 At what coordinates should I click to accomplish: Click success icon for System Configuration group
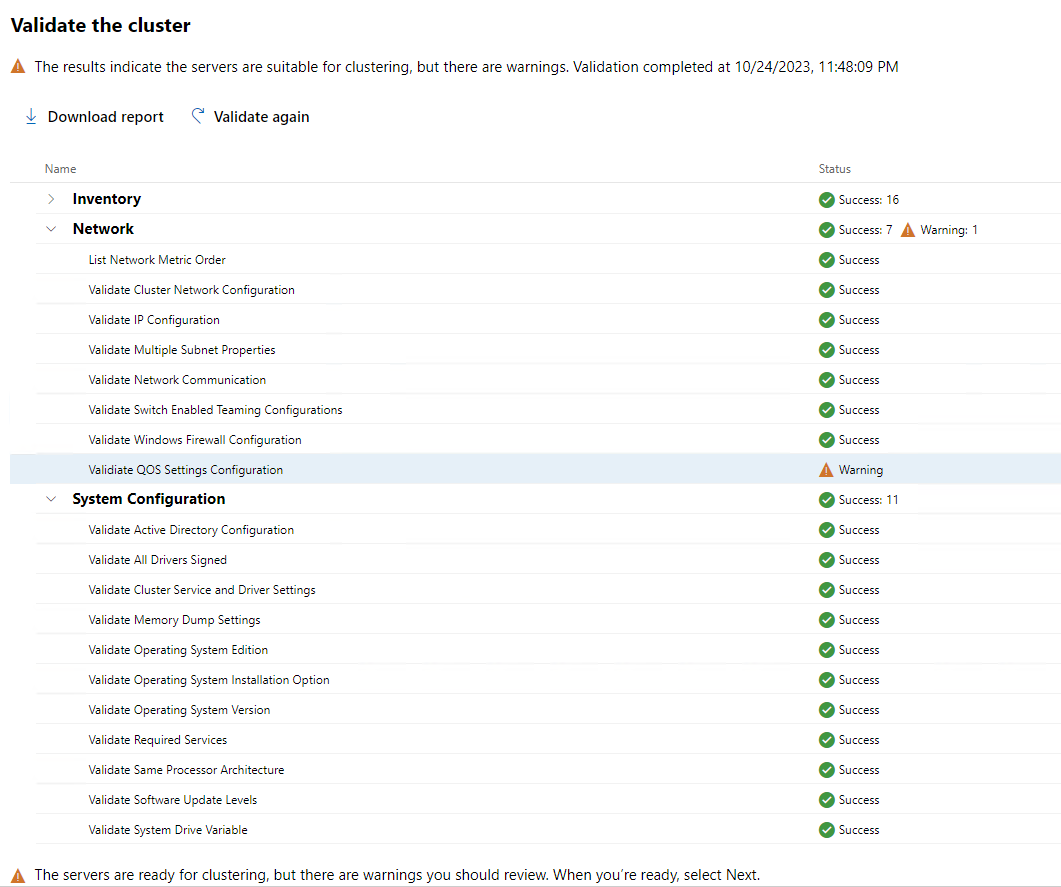point(826,500)
